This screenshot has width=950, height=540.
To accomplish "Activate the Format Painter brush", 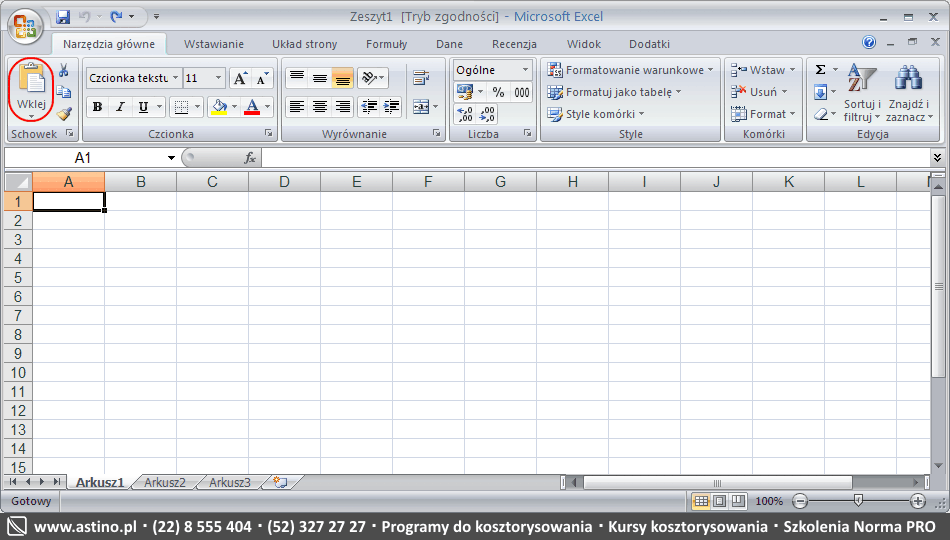I will pos(64,114).
